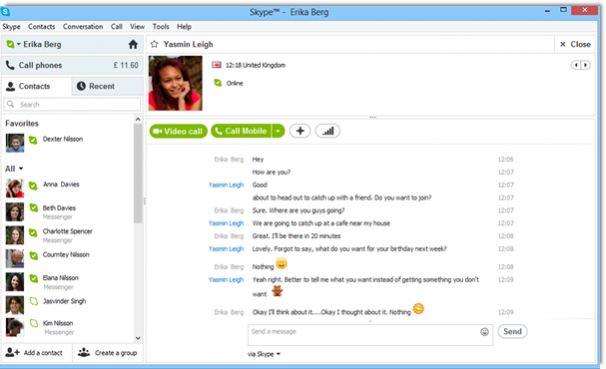Click Yasmin Leigh's profile photo

click(x=175, y=83)
